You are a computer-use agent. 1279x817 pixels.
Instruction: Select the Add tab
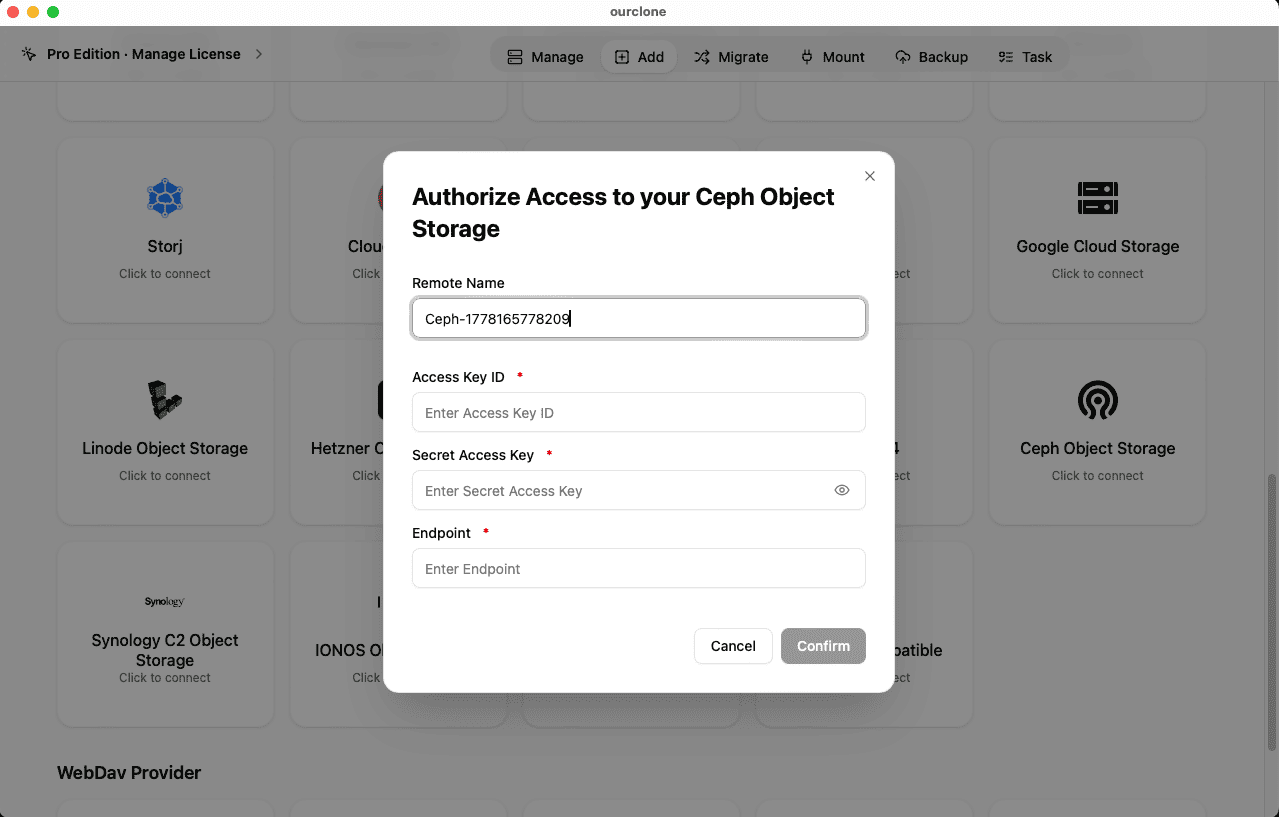click(x=639, y=57)
